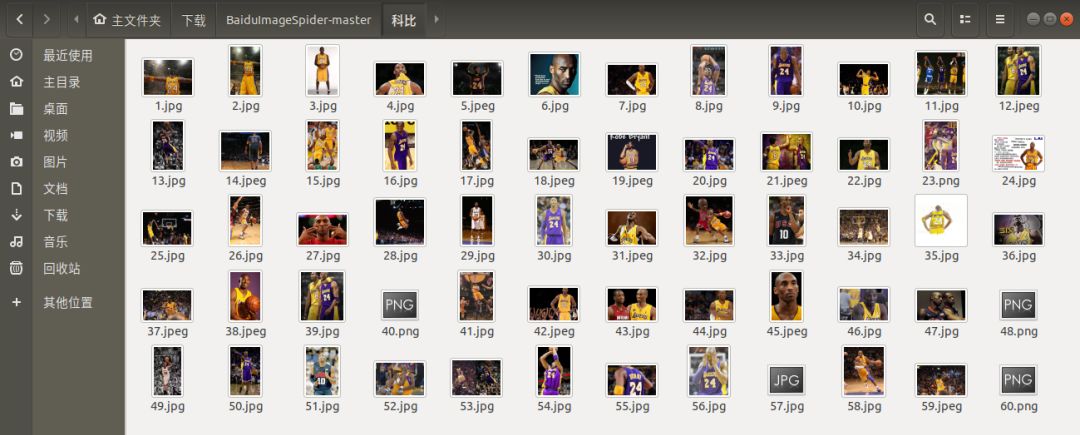The image size is (1080, 435).
Task: Click file name 30.jpg
Action: [554, 256]
